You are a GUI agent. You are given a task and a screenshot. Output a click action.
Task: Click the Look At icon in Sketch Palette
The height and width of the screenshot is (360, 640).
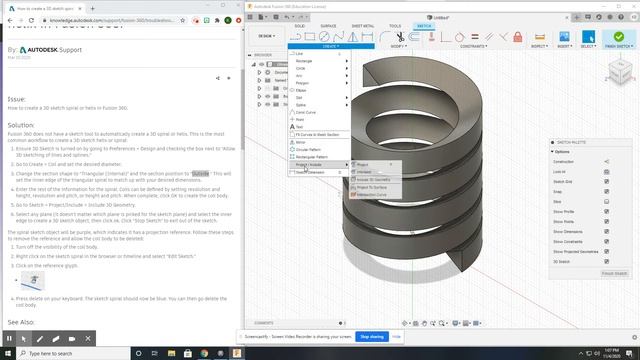607,172
